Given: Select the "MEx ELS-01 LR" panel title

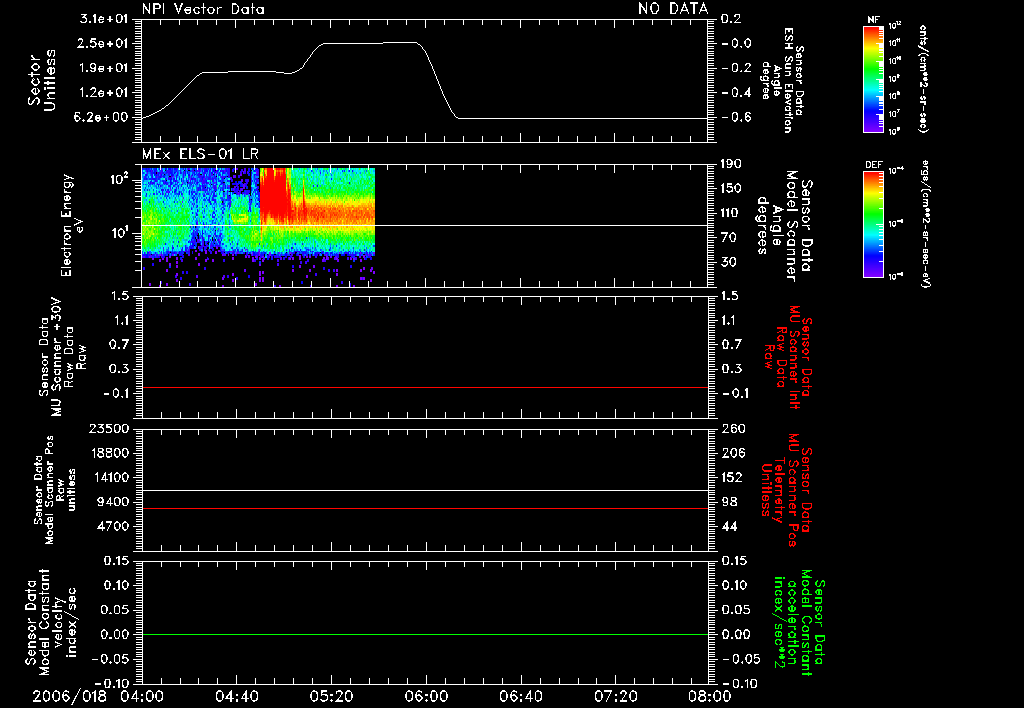Looking at the screenshot, I should [200, 155].
